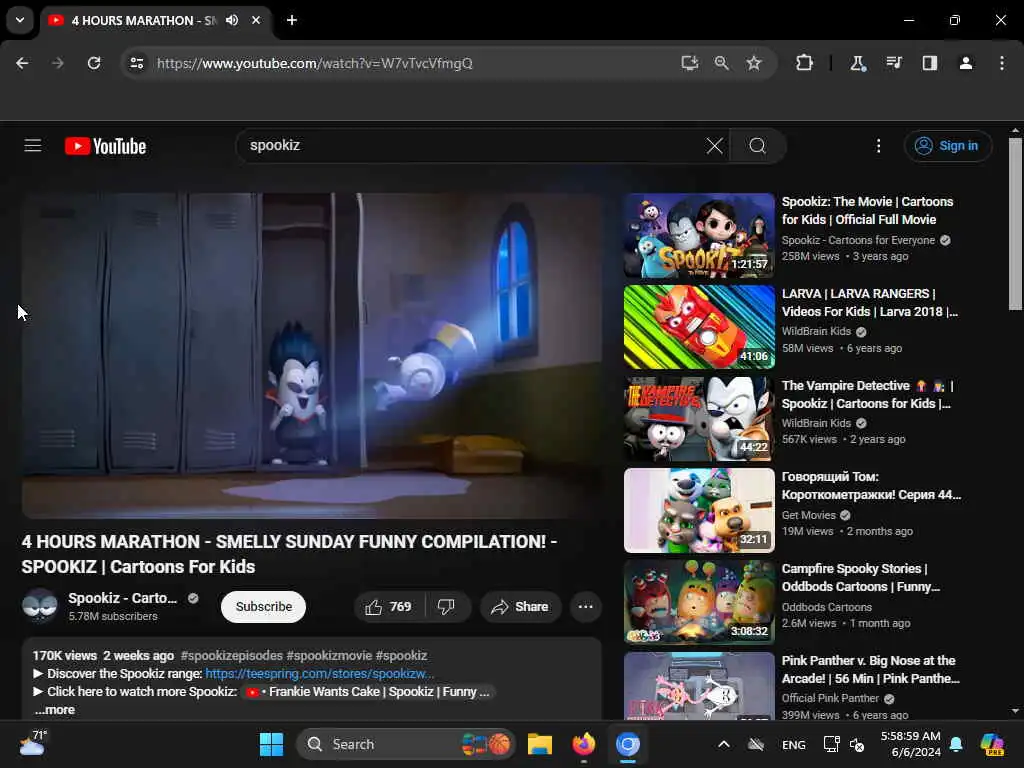Viewport: 1024px width, 768px height.
Task: Open the taskbar clock and date
Action: tap(910, 744)
